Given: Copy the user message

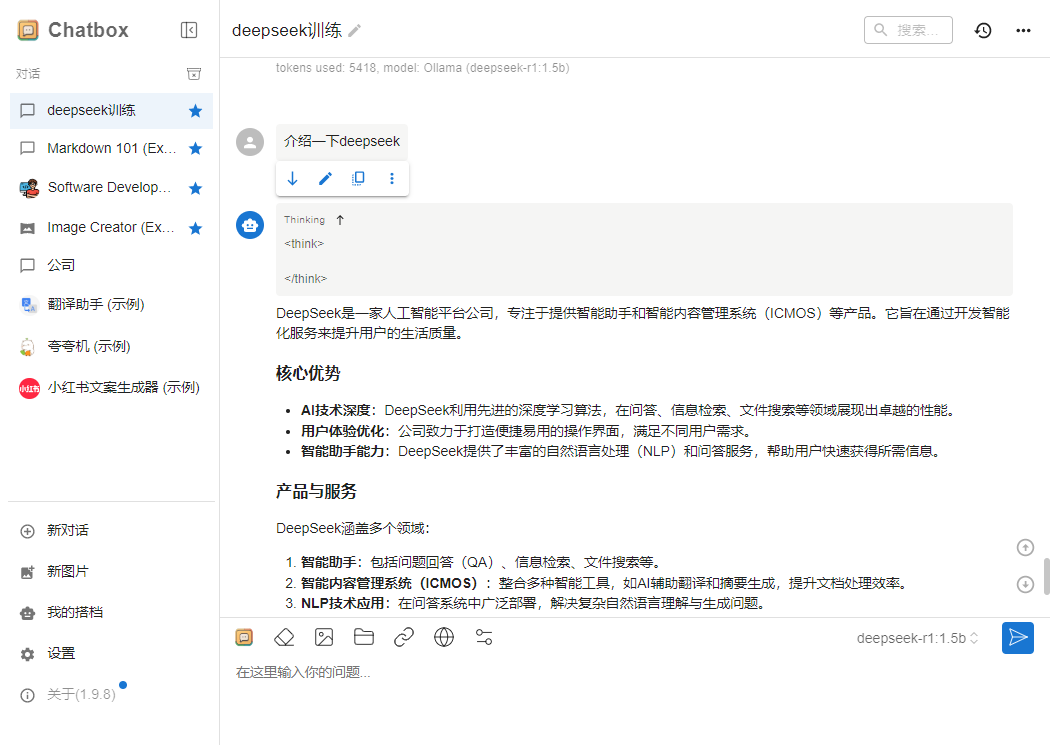Looking at the screenshot, I should [358, 179].
